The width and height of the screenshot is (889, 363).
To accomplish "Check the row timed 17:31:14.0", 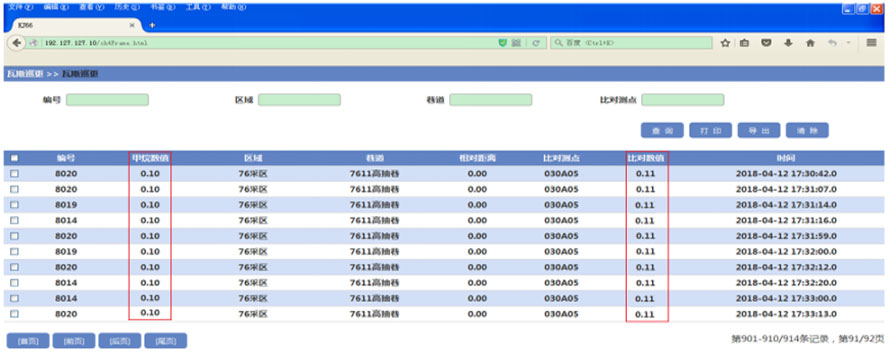I will [14, 205].
